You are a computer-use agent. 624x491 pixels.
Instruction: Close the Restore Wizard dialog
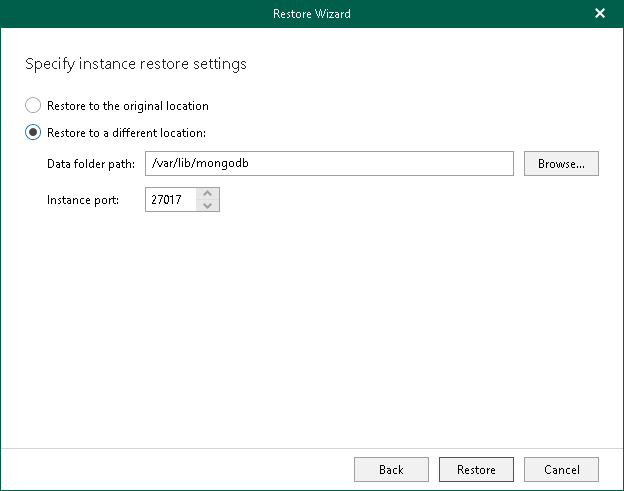(599, 14)
